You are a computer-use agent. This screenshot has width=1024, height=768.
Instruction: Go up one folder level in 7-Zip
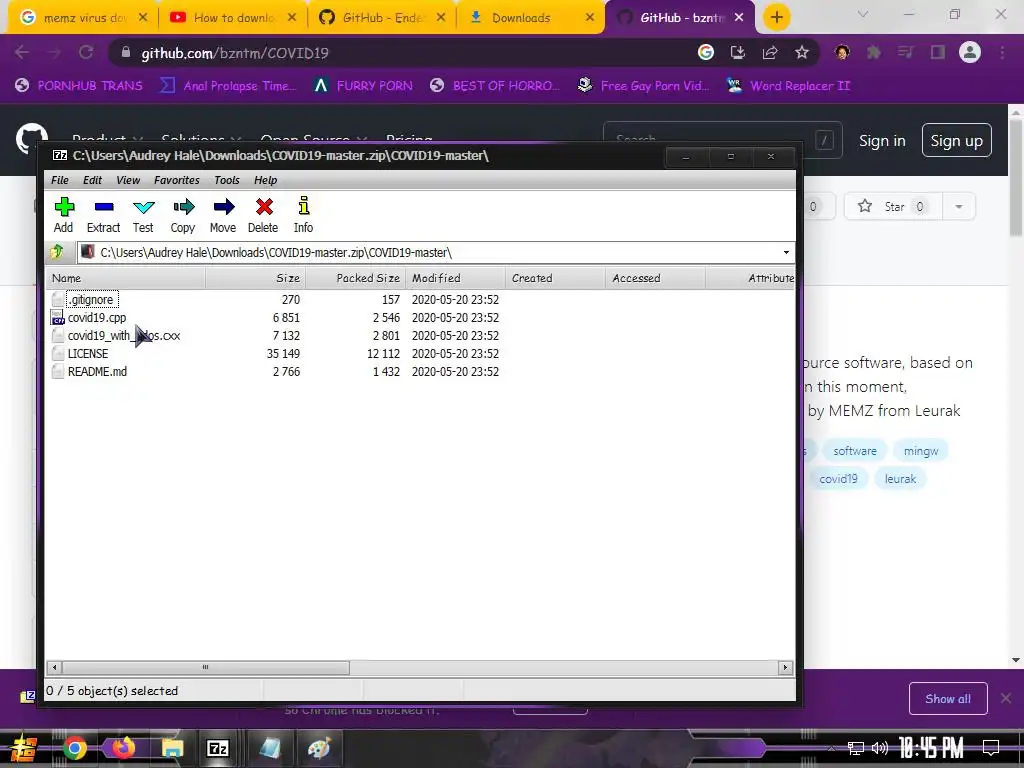(57, 252)
